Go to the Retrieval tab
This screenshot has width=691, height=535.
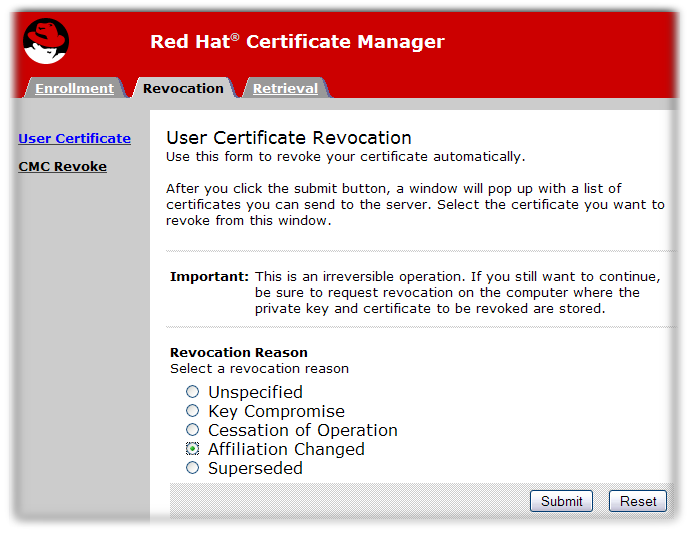pos(285,88)
